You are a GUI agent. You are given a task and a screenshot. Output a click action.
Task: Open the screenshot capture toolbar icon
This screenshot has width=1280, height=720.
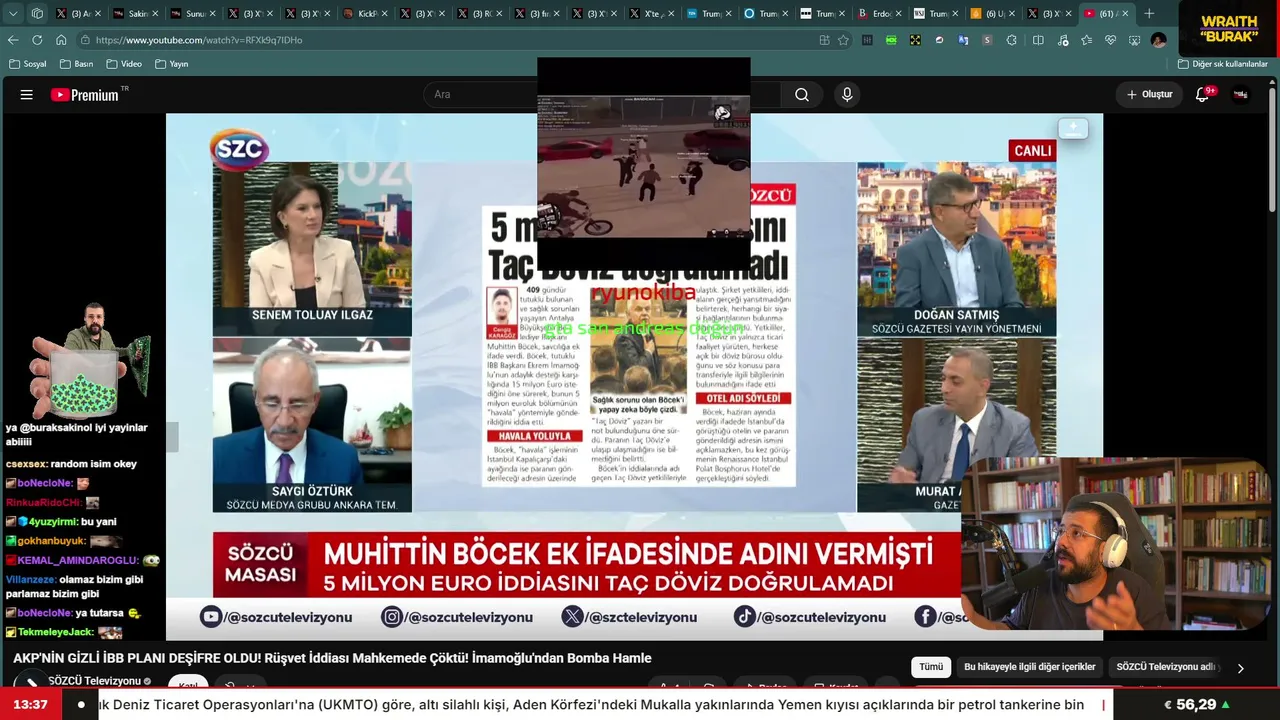1134,40
